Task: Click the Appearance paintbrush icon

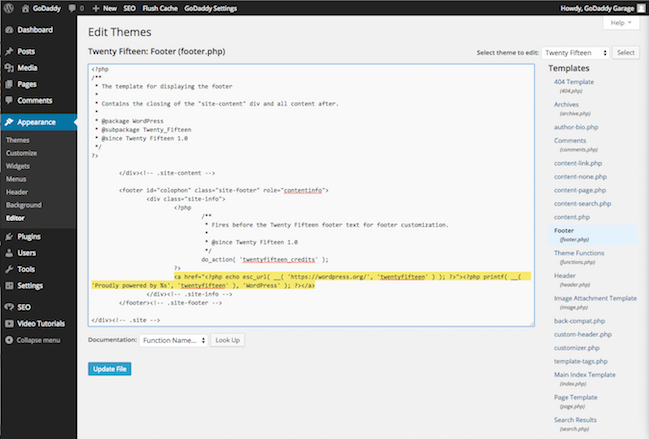Action: coord(9,122)
